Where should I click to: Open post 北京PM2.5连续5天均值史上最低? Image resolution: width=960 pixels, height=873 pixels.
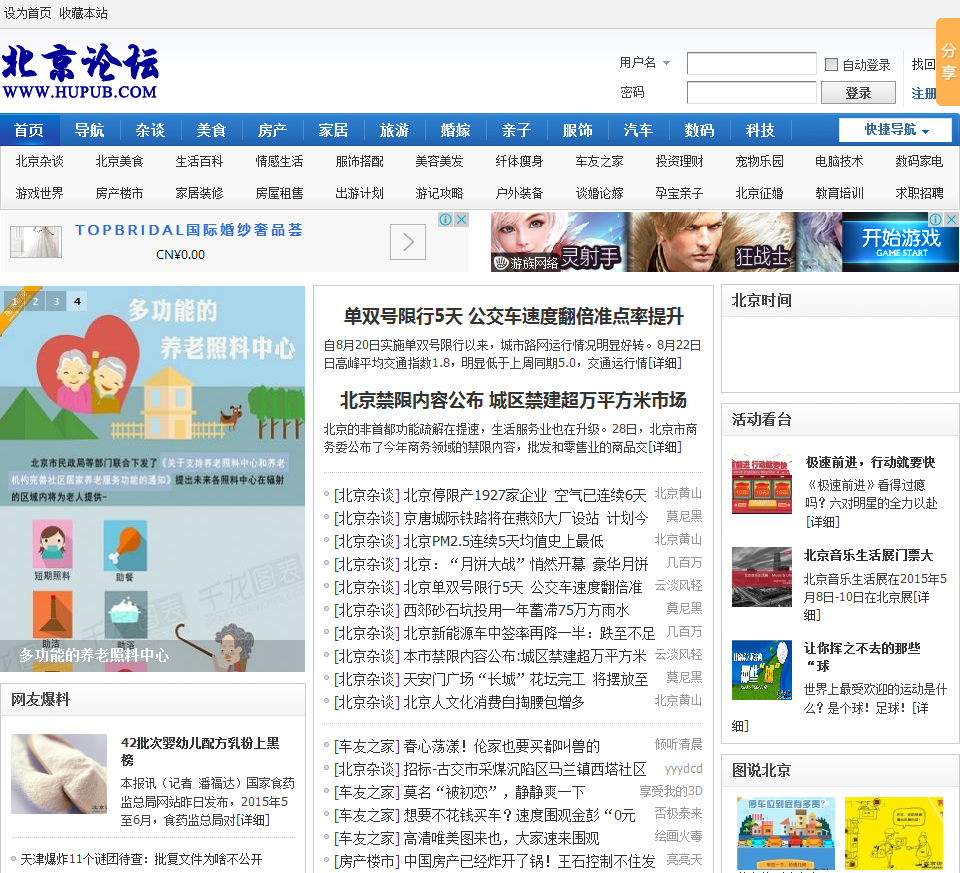point(503,541)
